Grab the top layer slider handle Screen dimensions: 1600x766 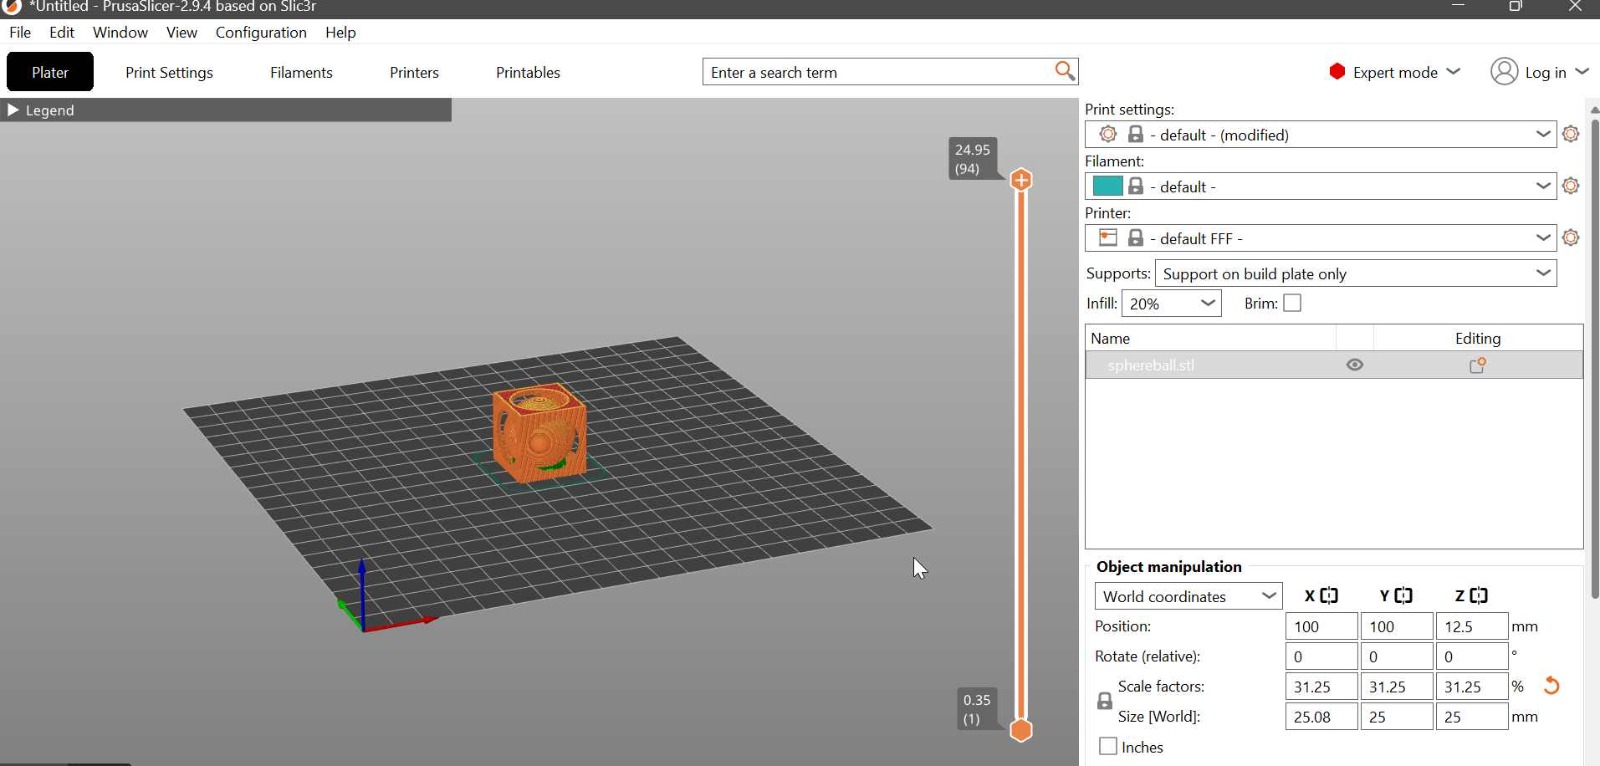(1021, 180)
